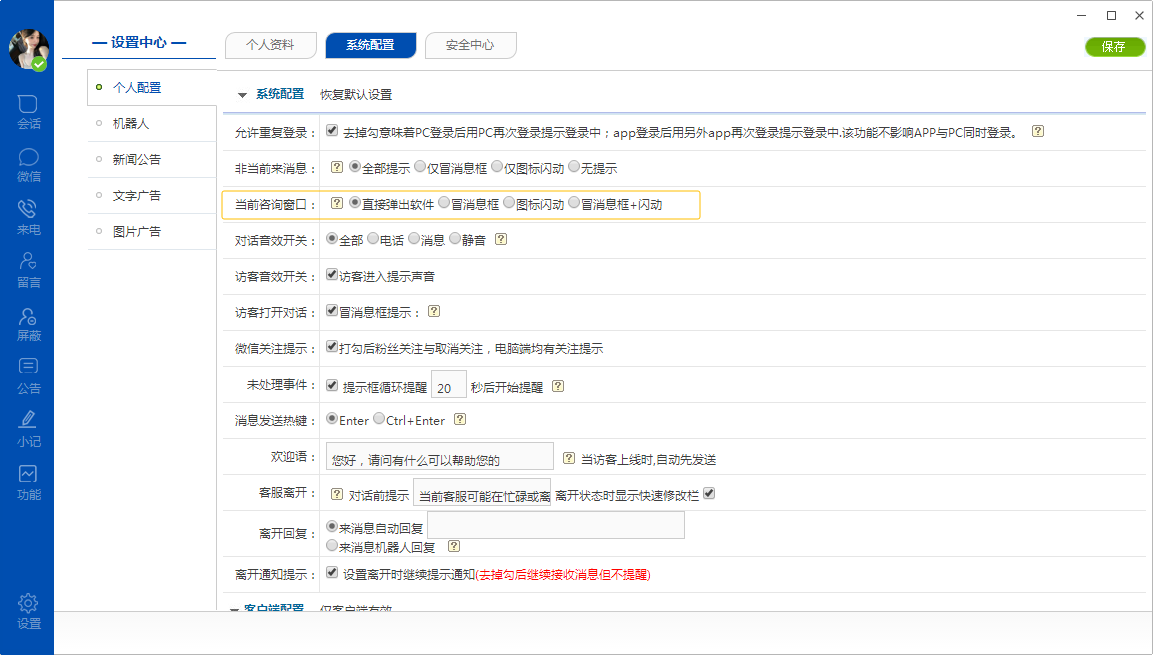Open the 来电 phone calls icon
Viewport: 1153px width, 655px height.
[x=28, y=210]
